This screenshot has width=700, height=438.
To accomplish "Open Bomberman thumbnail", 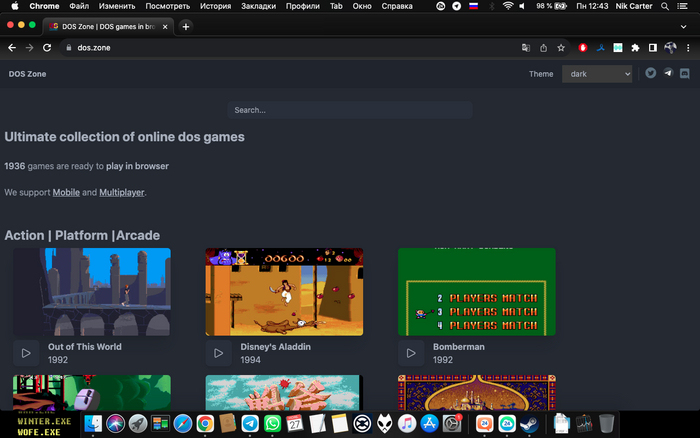I will point(476,292).
